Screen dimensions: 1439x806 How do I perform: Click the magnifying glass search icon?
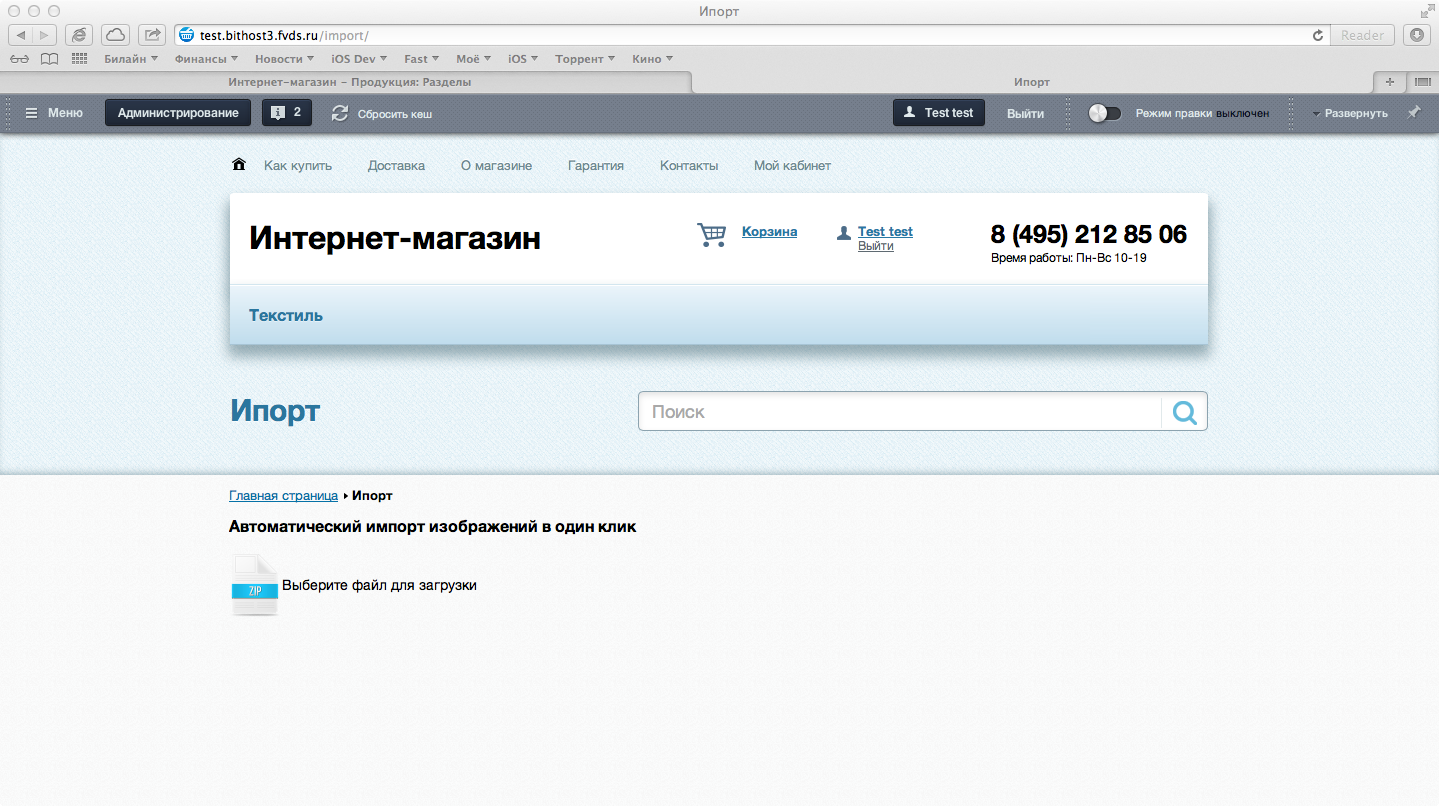1184,411
